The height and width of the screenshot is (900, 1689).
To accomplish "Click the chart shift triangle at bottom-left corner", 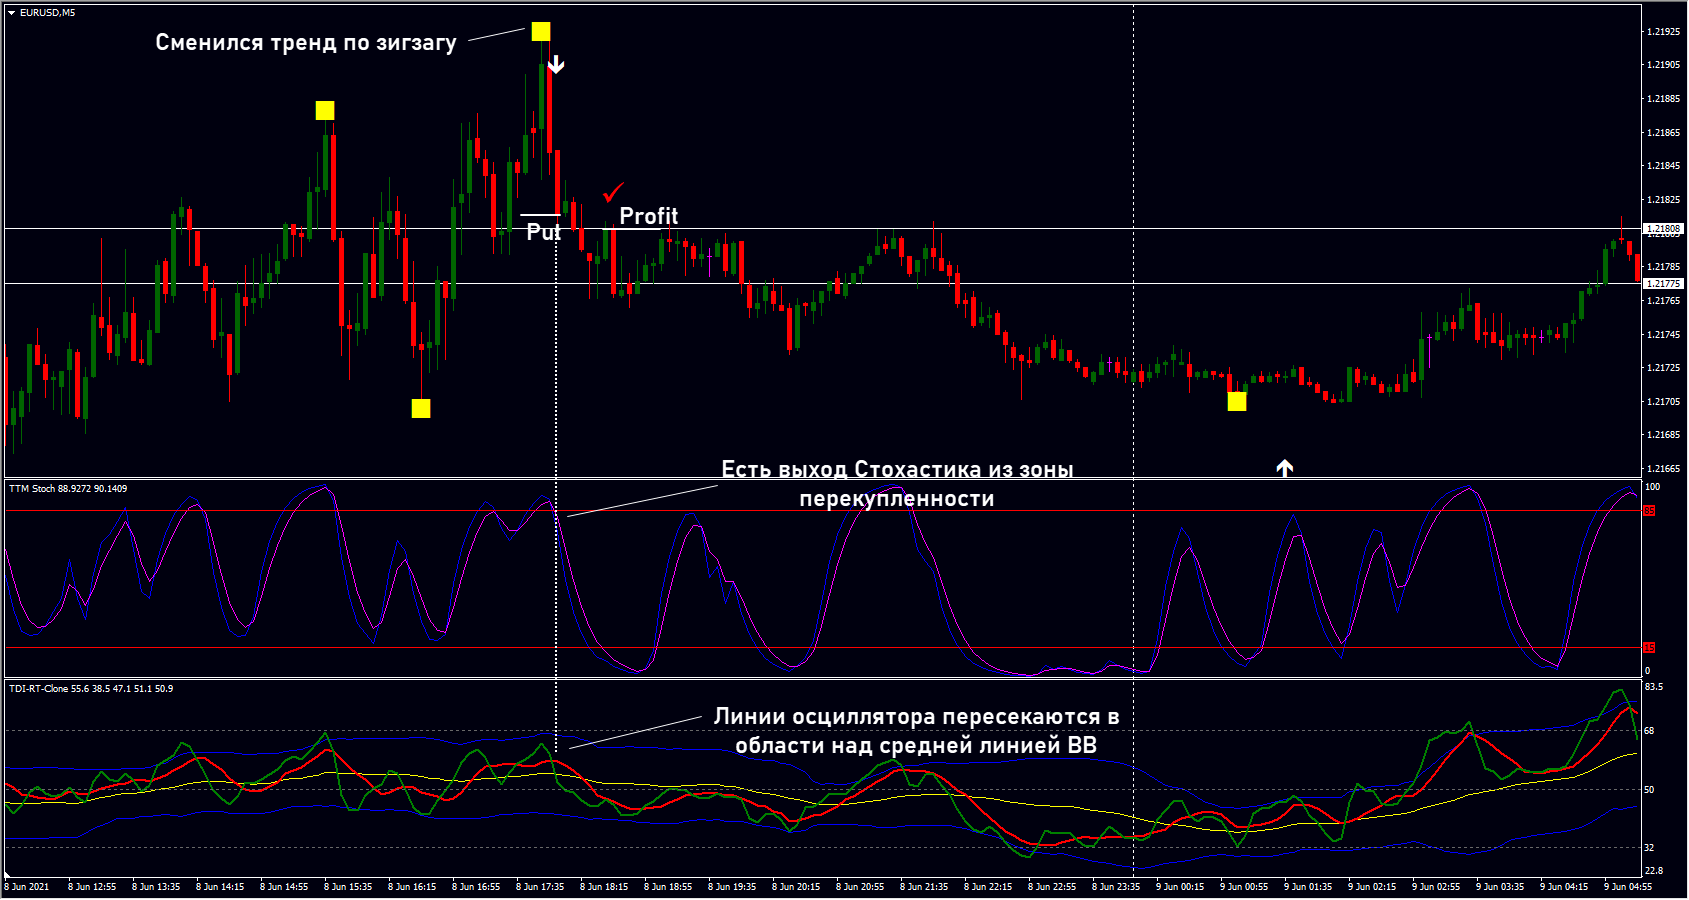I will 8,875.
